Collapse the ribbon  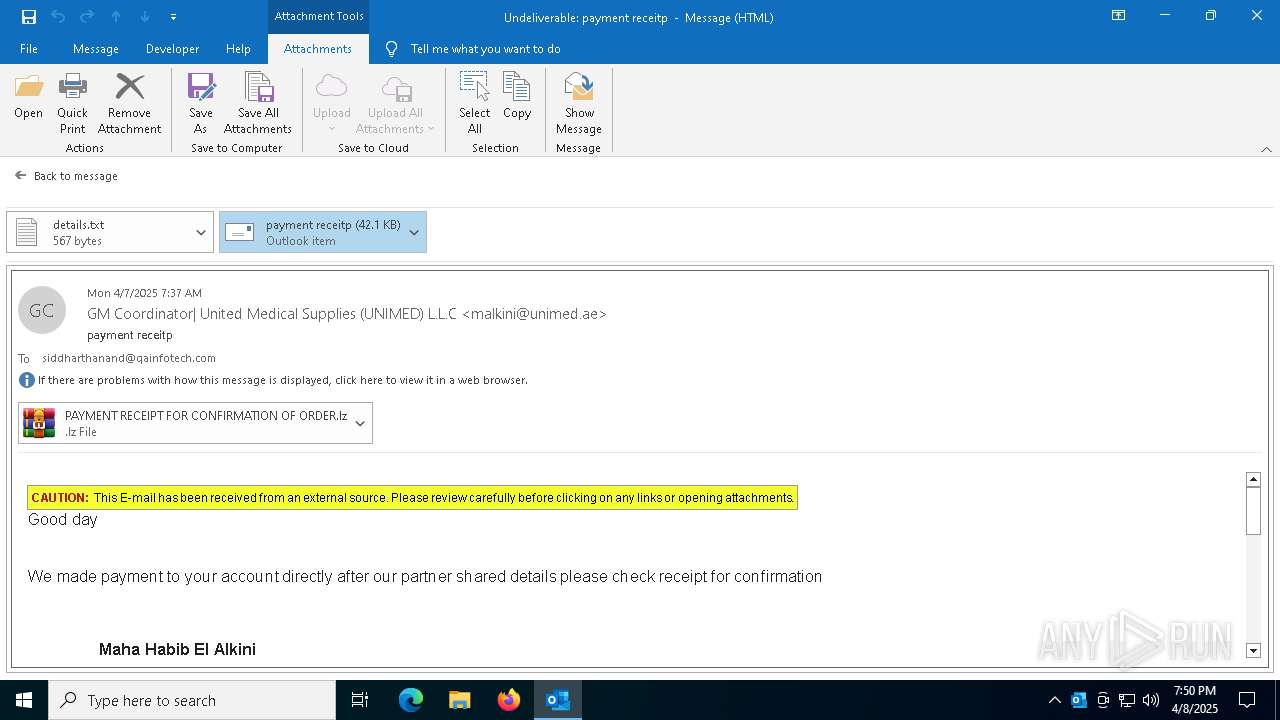tap(1266, 149)
